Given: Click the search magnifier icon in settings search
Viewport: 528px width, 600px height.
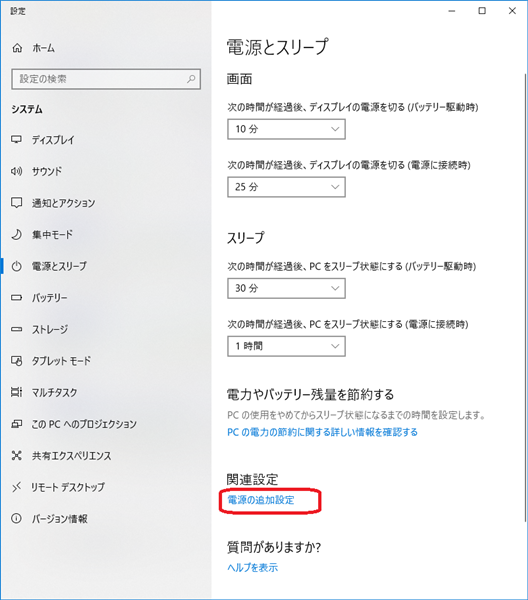Looking at the screenshot, I should tap(191, 79).
